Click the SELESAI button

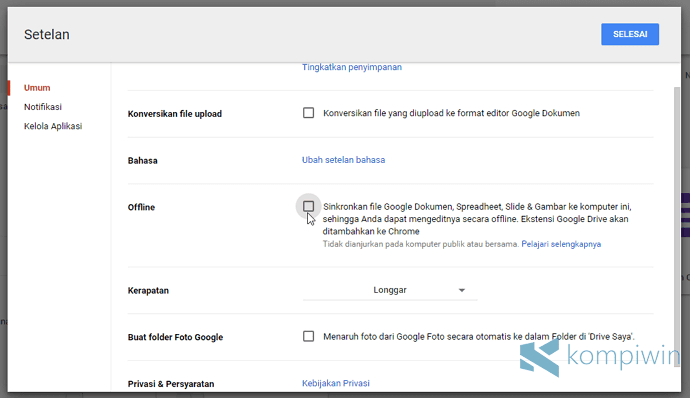pos(630,34)
